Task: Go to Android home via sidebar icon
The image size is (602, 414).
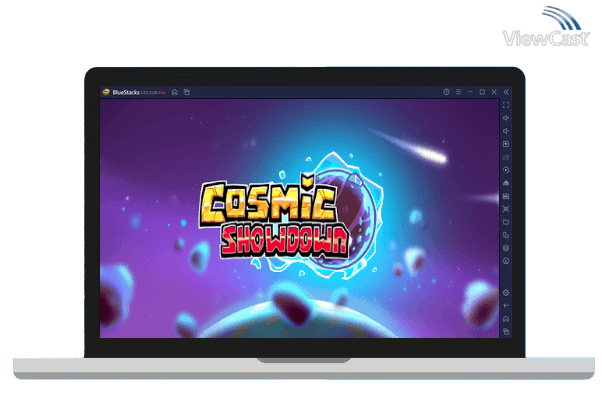Action: (x=506, y=319)
